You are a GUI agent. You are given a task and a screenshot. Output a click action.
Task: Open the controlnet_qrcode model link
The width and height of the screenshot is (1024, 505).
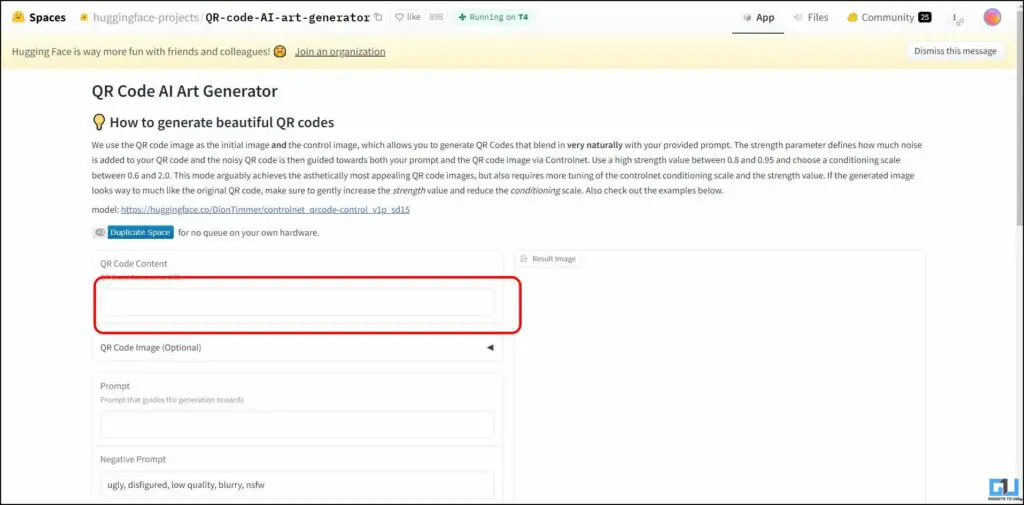tap(265, 210)
